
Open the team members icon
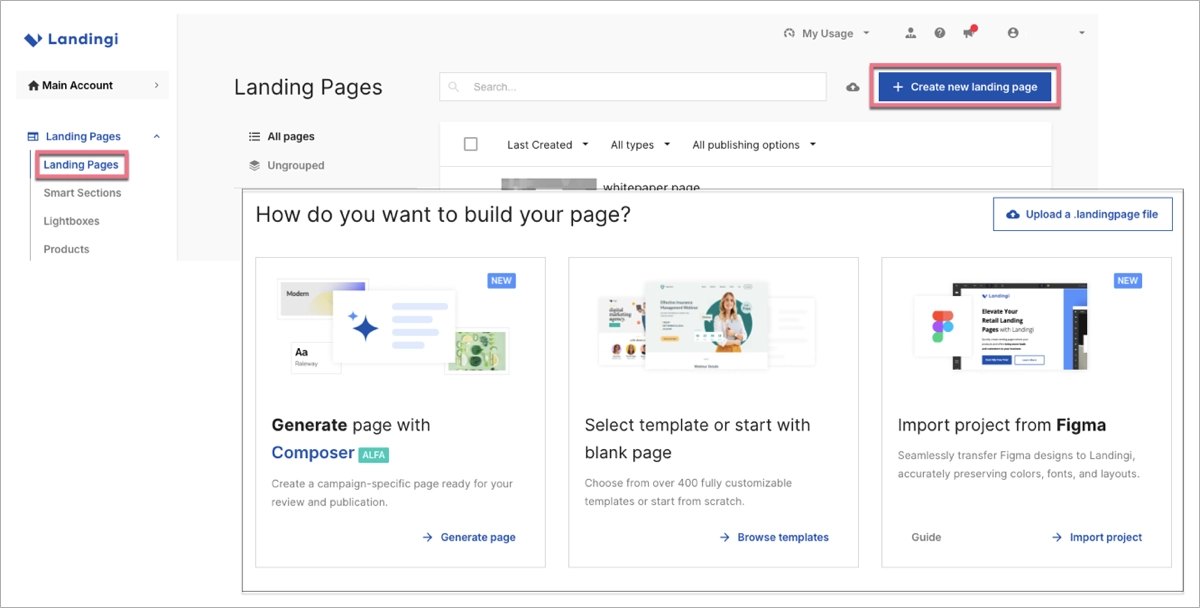(x=910, y=33)
